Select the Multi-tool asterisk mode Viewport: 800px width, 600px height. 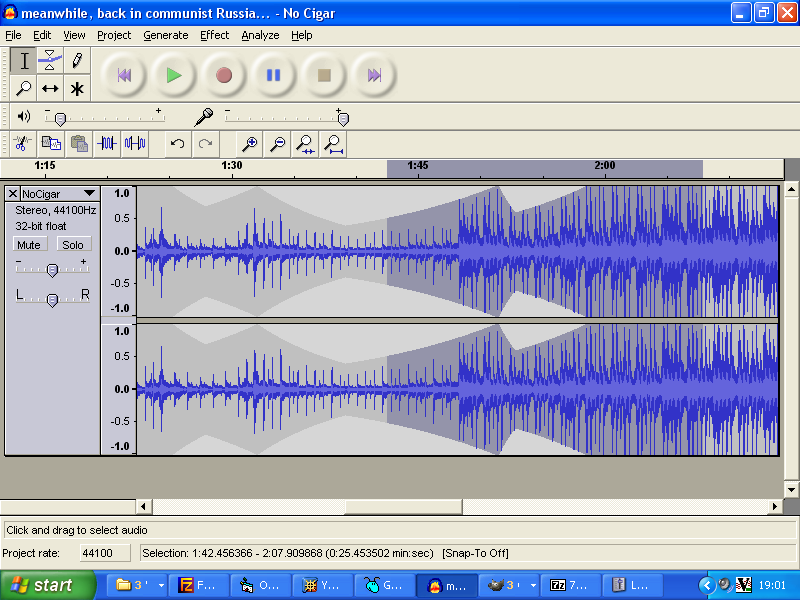click(77, 89)
